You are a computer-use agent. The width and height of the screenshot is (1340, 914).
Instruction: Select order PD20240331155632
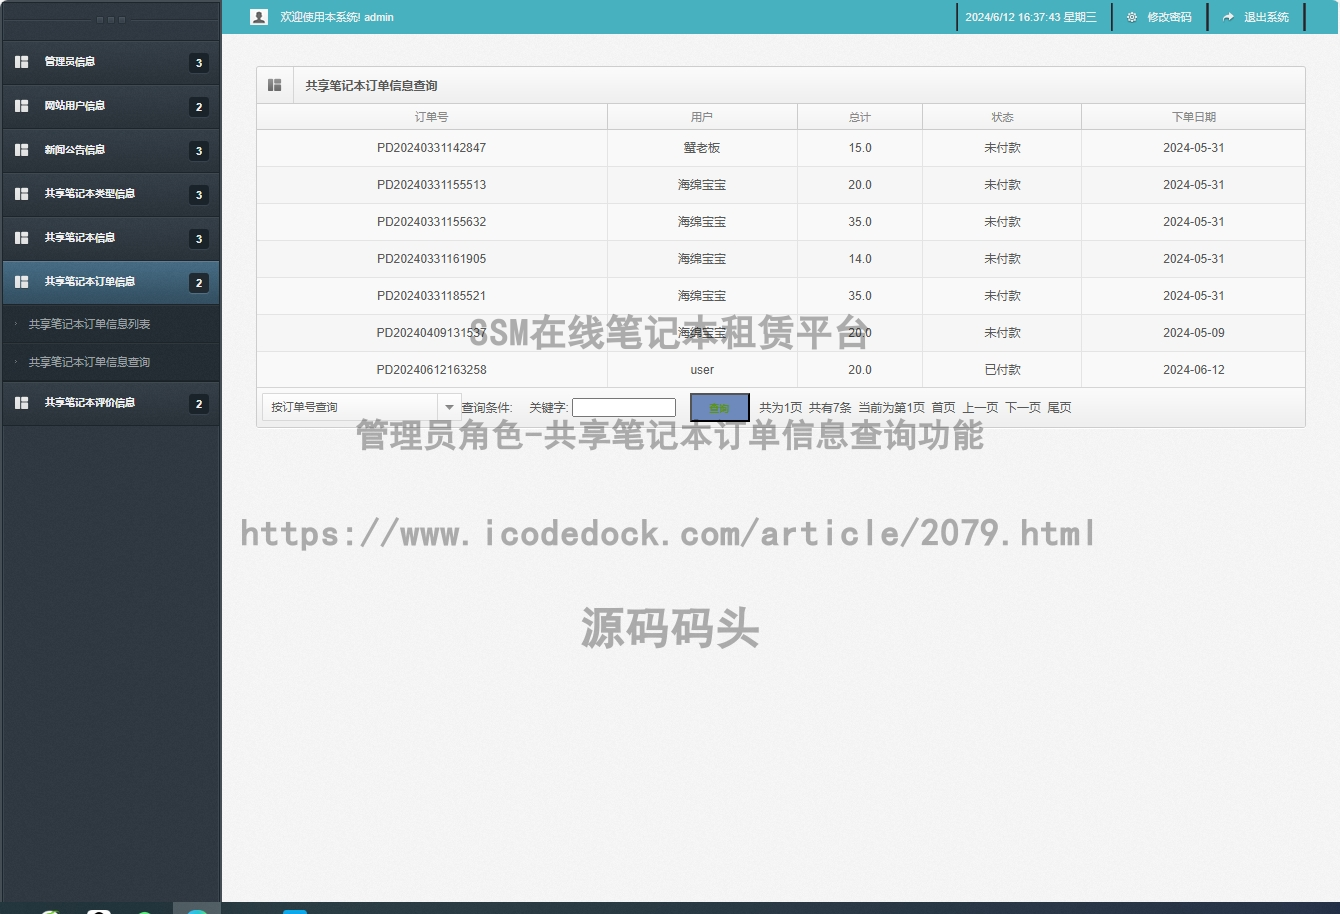431,222
